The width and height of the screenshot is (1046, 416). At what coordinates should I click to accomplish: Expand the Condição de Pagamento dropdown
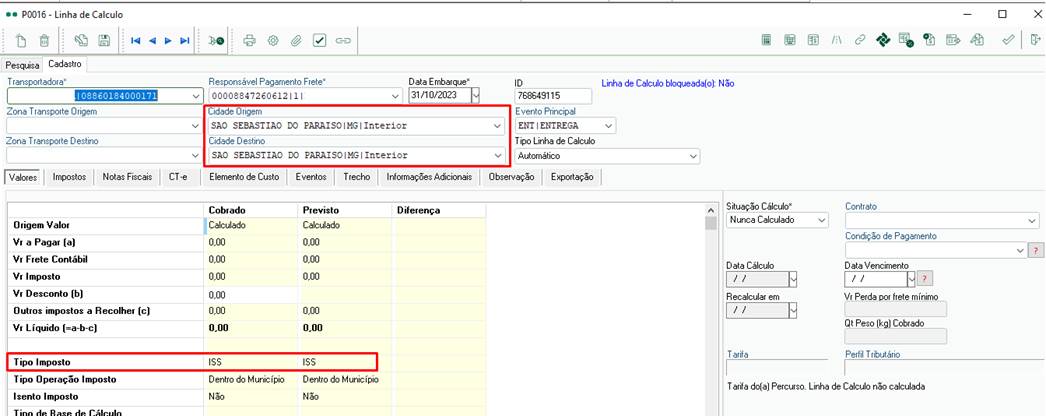(x=1020, y=250)
